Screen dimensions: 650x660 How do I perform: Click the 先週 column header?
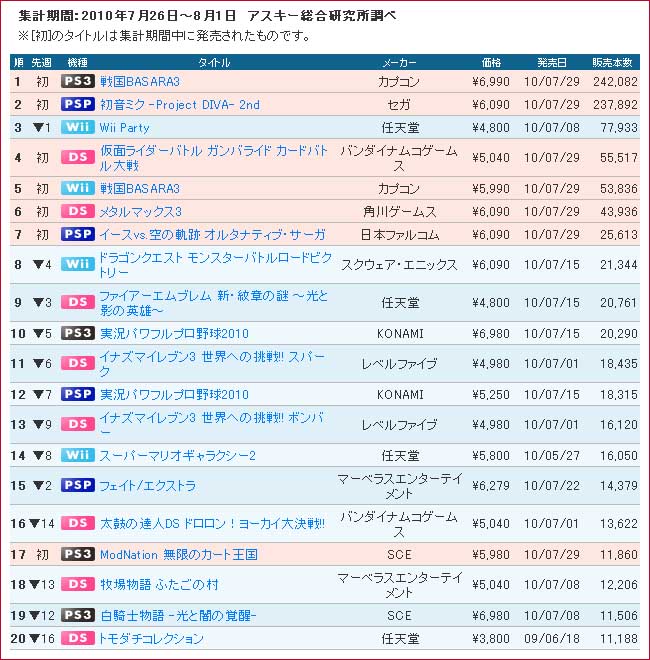(41, 63)
